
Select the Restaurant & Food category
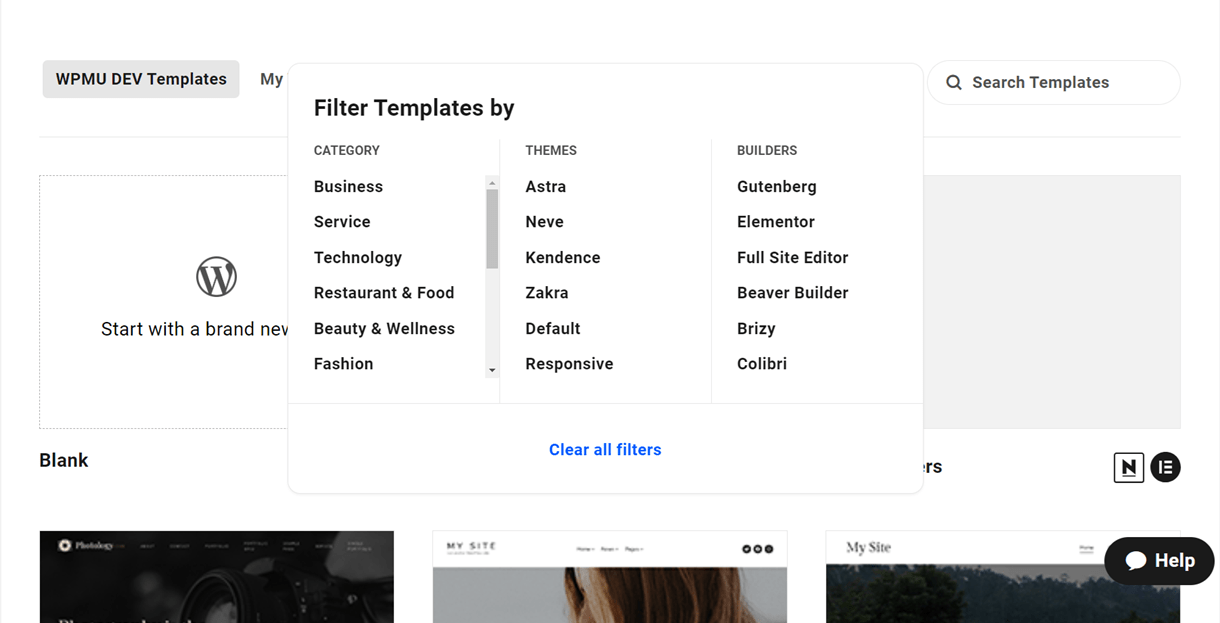click(384, 293)
